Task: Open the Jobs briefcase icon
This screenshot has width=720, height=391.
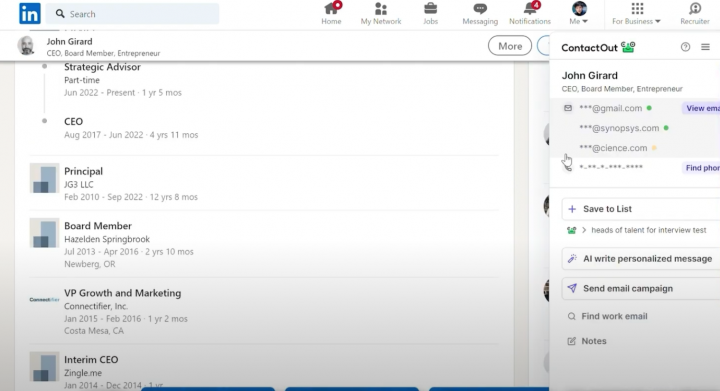Action: coord(430,9)
